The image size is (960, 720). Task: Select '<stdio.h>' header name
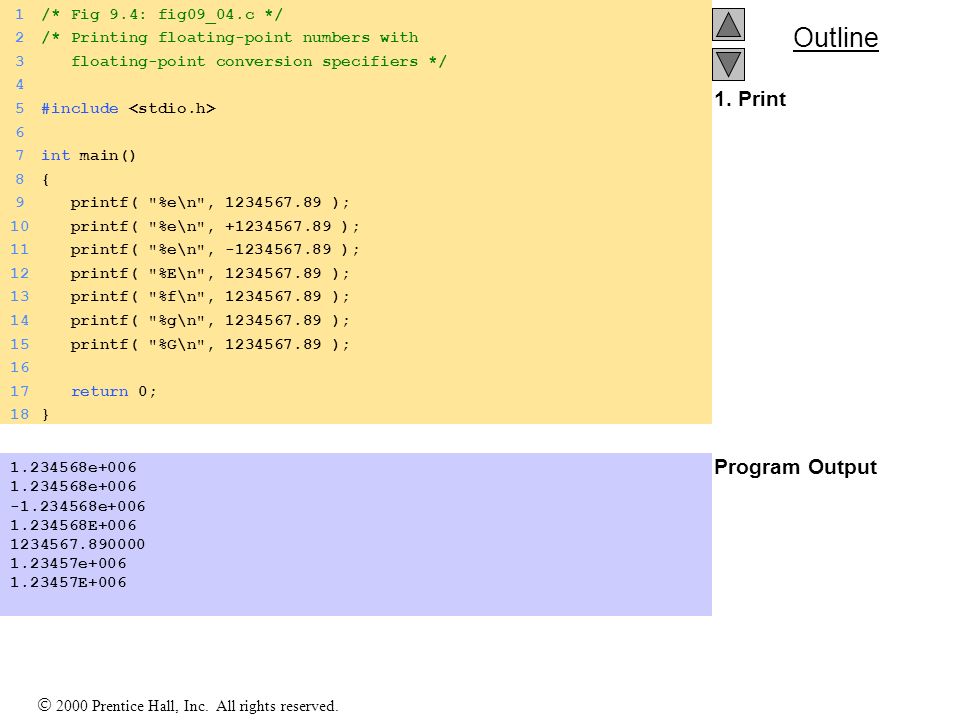172,108
